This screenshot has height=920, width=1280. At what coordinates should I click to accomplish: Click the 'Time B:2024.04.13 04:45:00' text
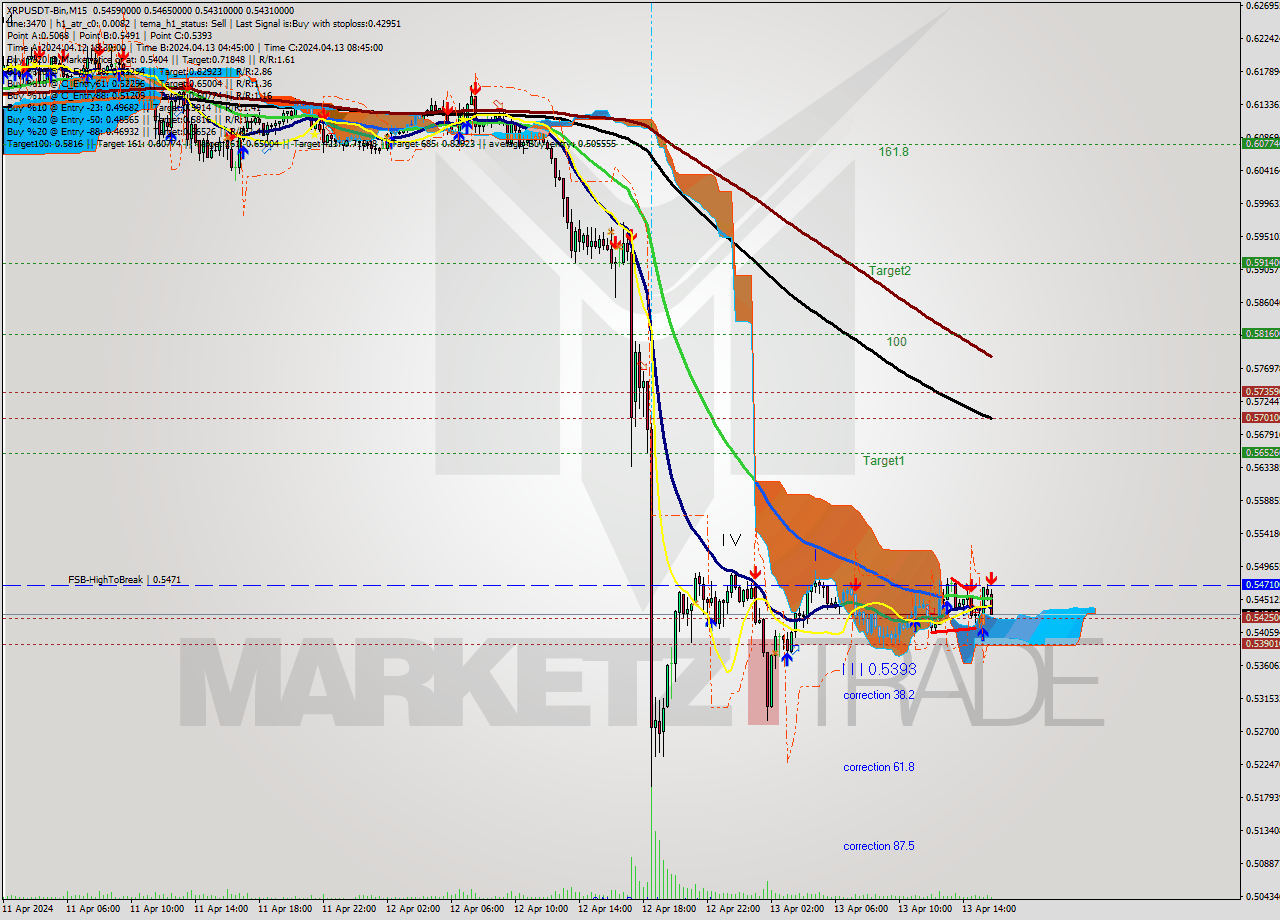(195, 47)
